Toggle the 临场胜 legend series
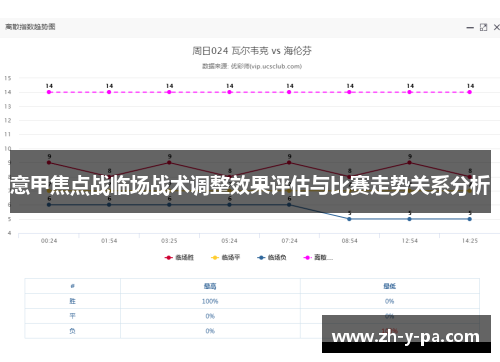Viewport: 500px width, 362px height. [x=179, y=257]
